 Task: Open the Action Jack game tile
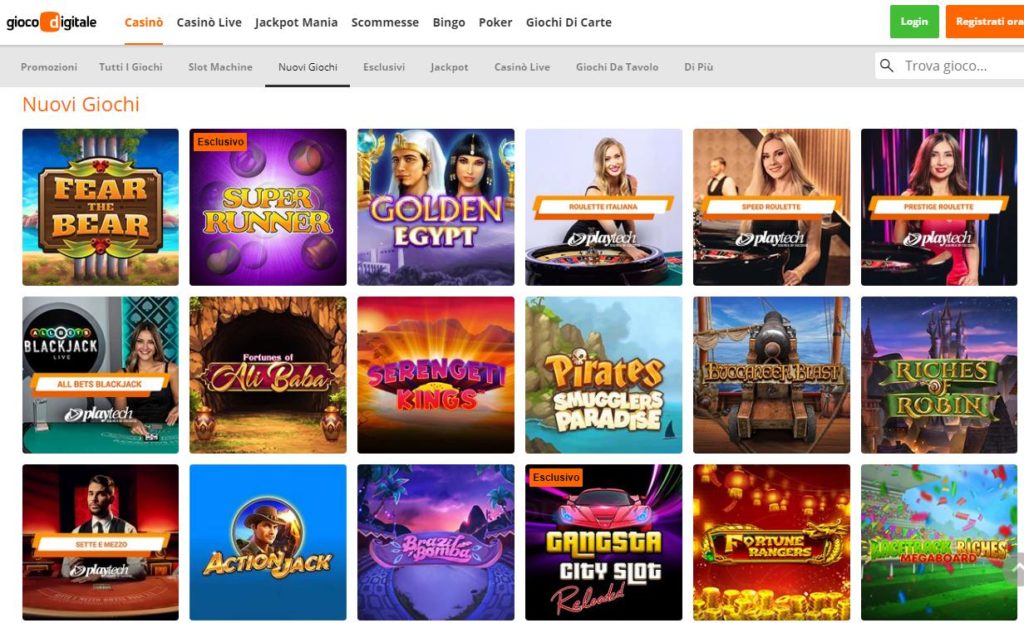coord(268,542)
